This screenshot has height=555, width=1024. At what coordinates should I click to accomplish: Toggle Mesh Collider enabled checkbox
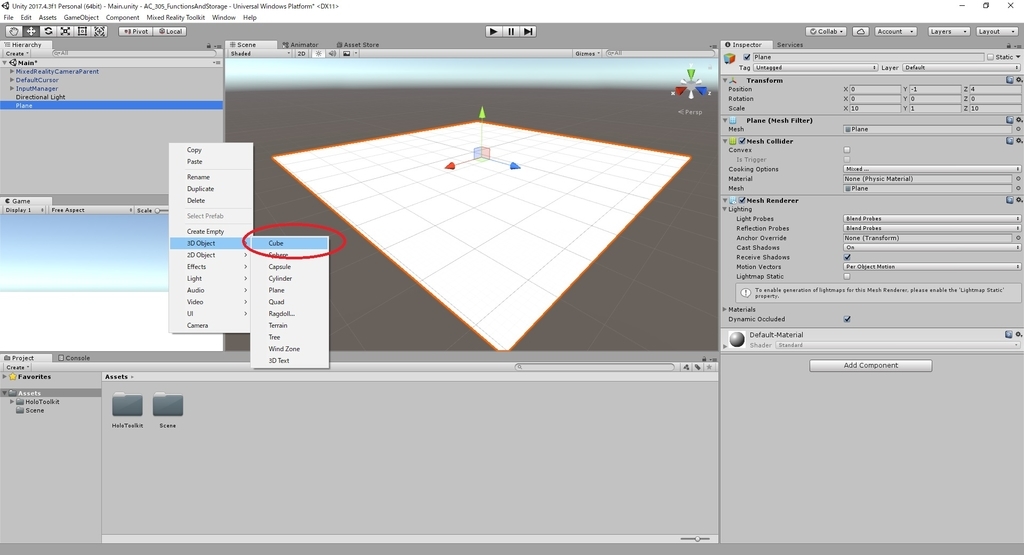tap(743, 141)
